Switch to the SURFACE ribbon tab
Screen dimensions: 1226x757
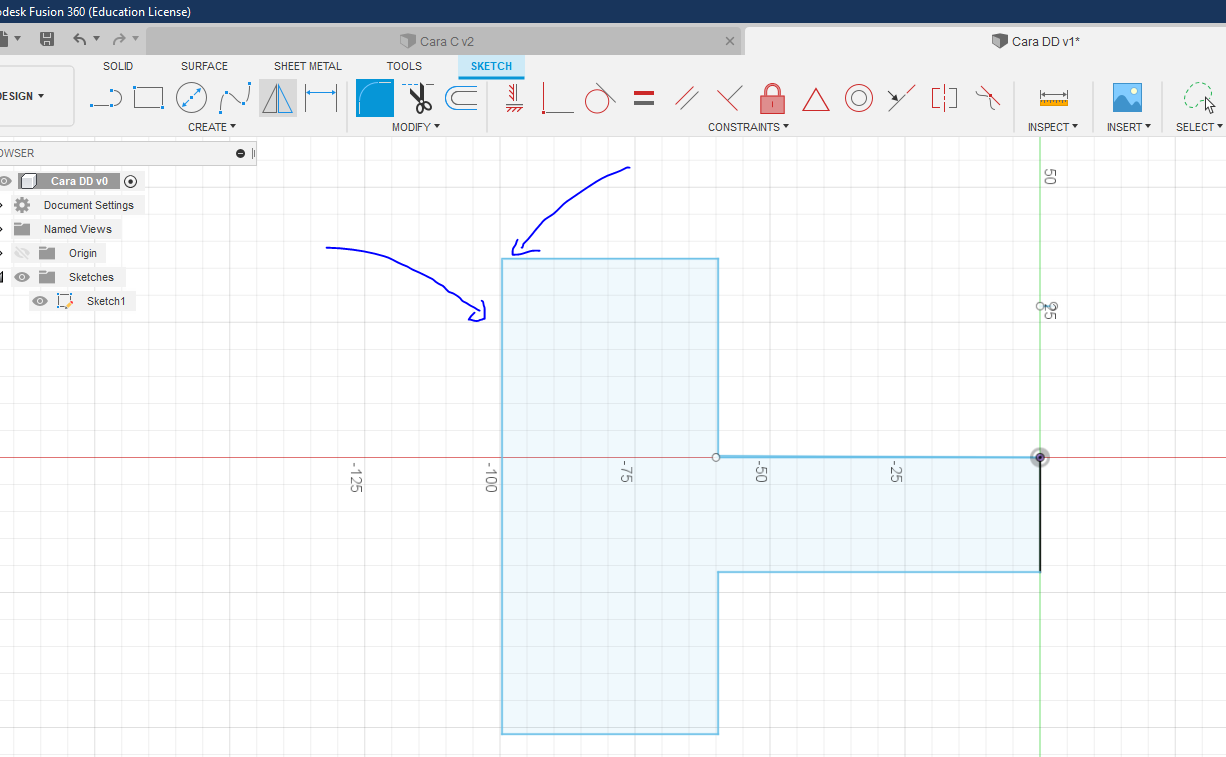204,66
